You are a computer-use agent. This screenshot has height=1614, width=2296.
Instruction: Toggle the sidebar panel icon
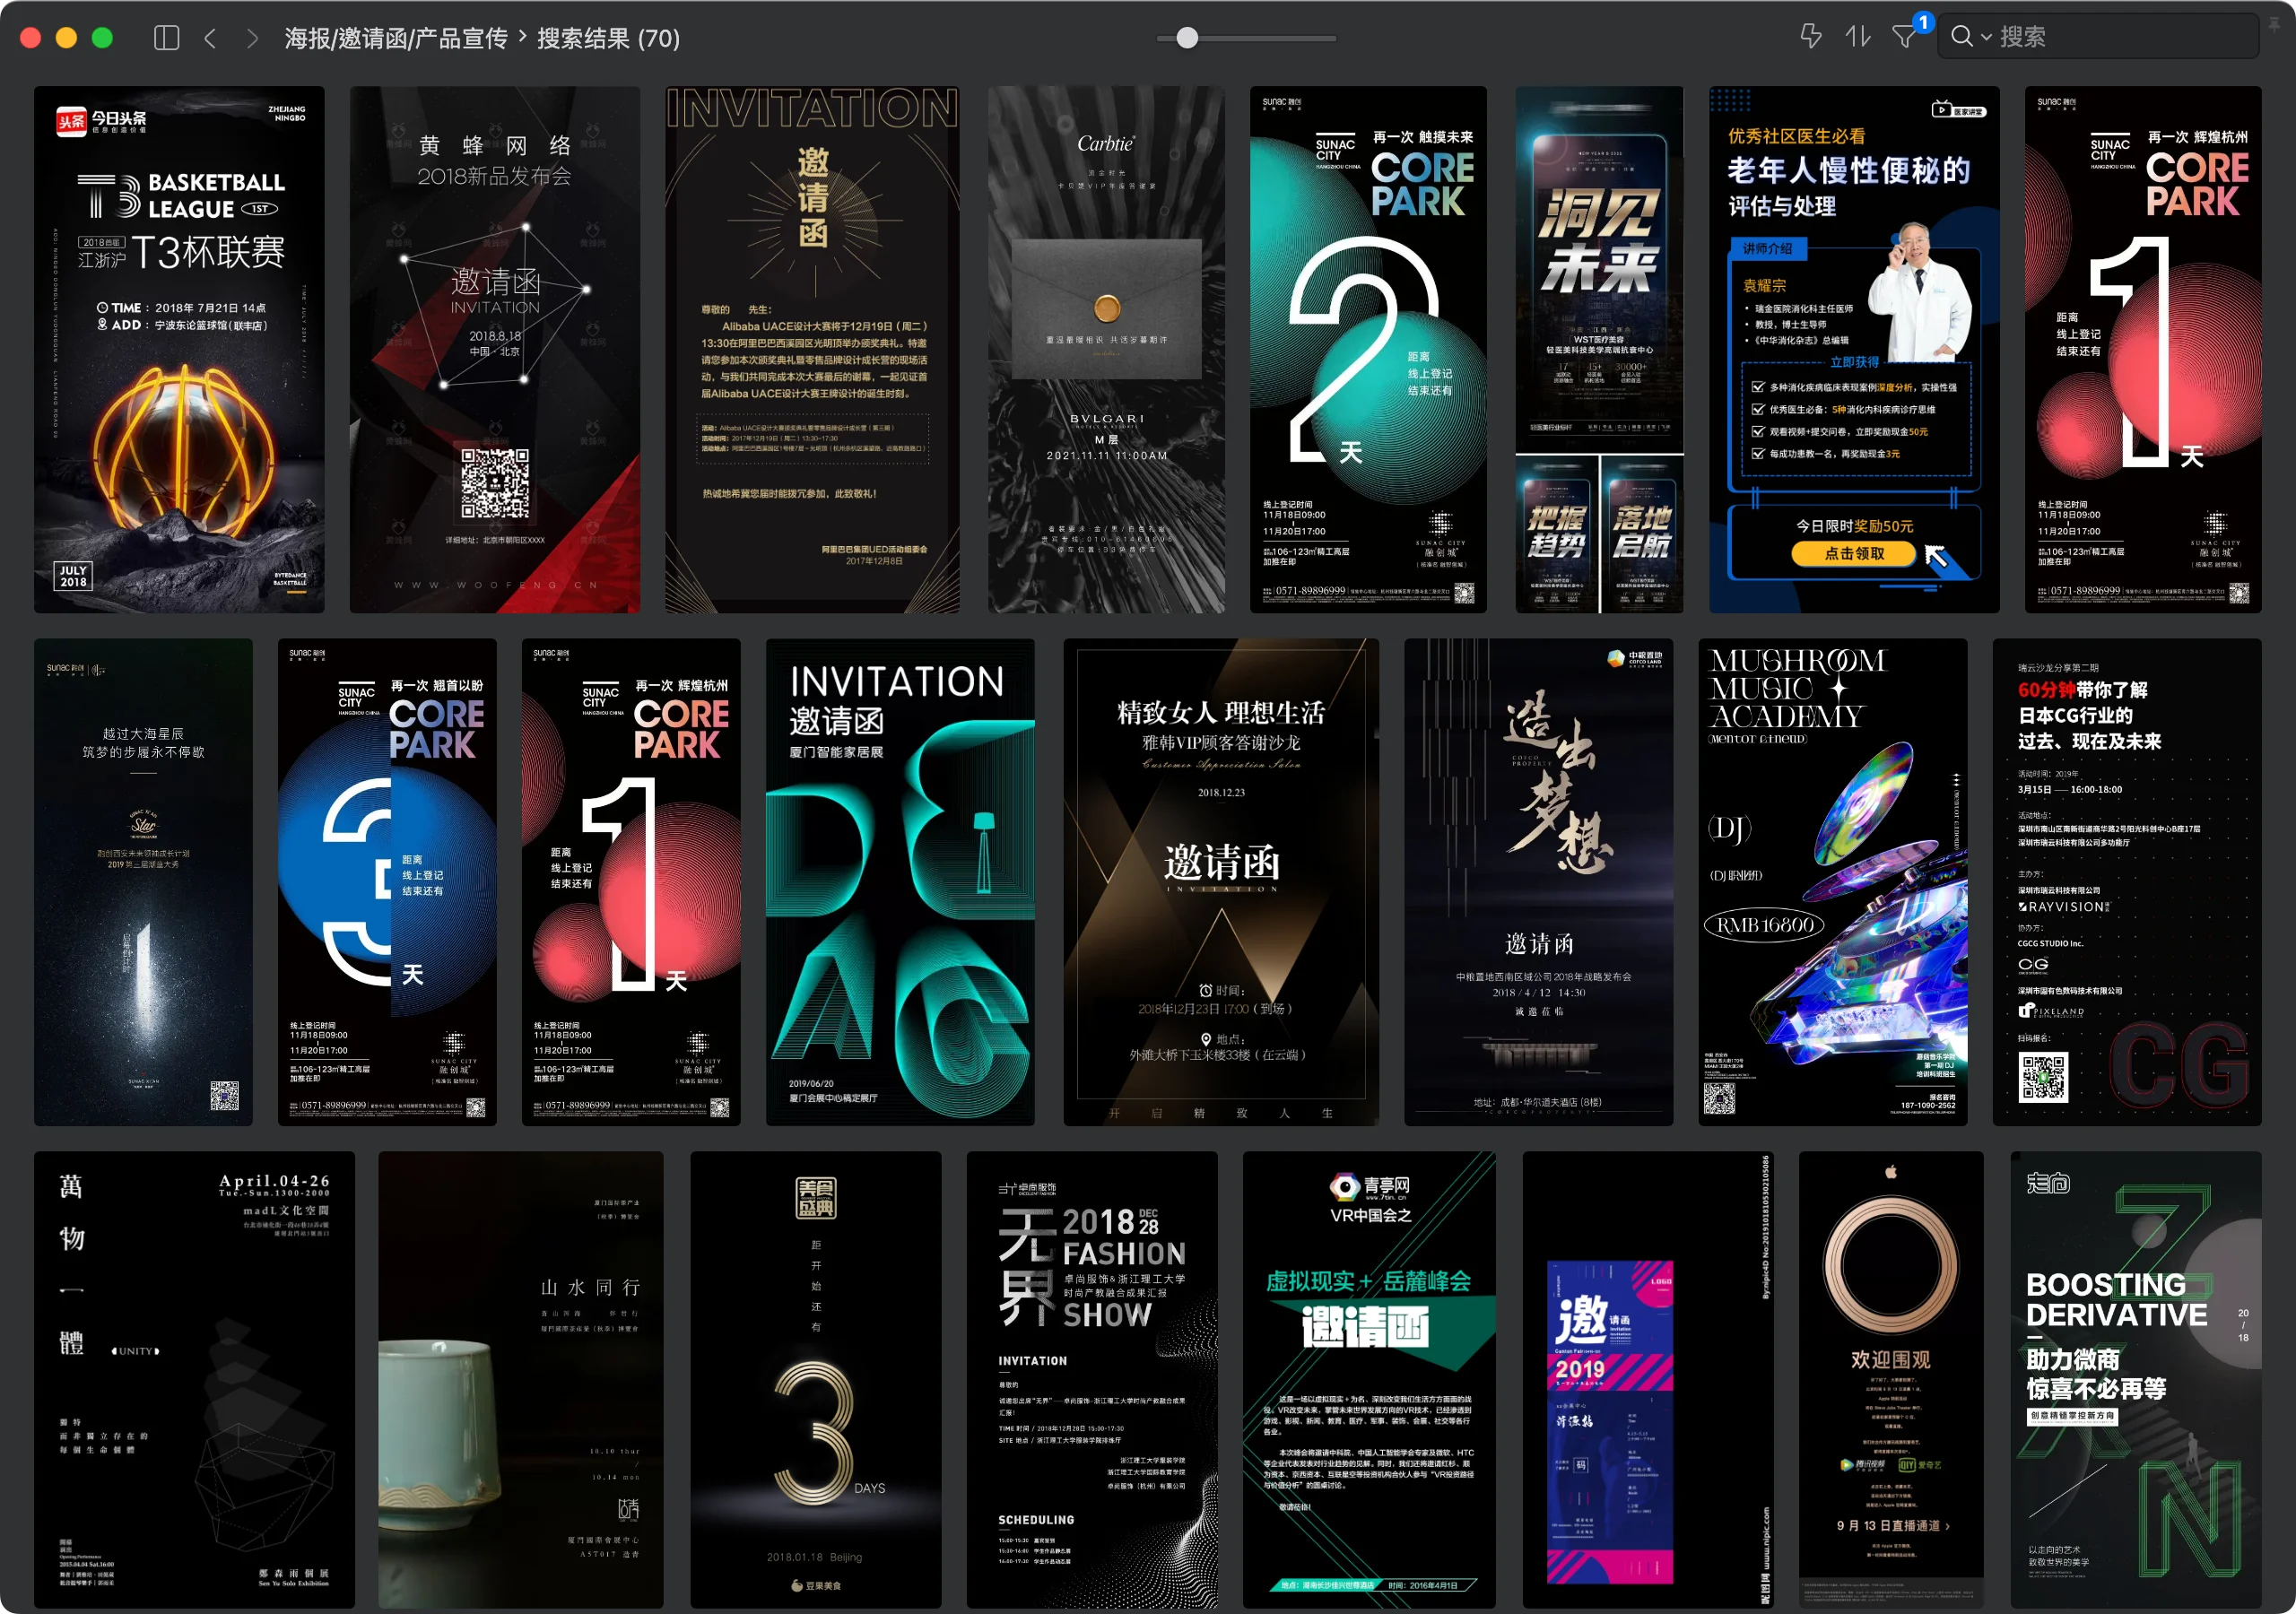[x=166, y=38]
